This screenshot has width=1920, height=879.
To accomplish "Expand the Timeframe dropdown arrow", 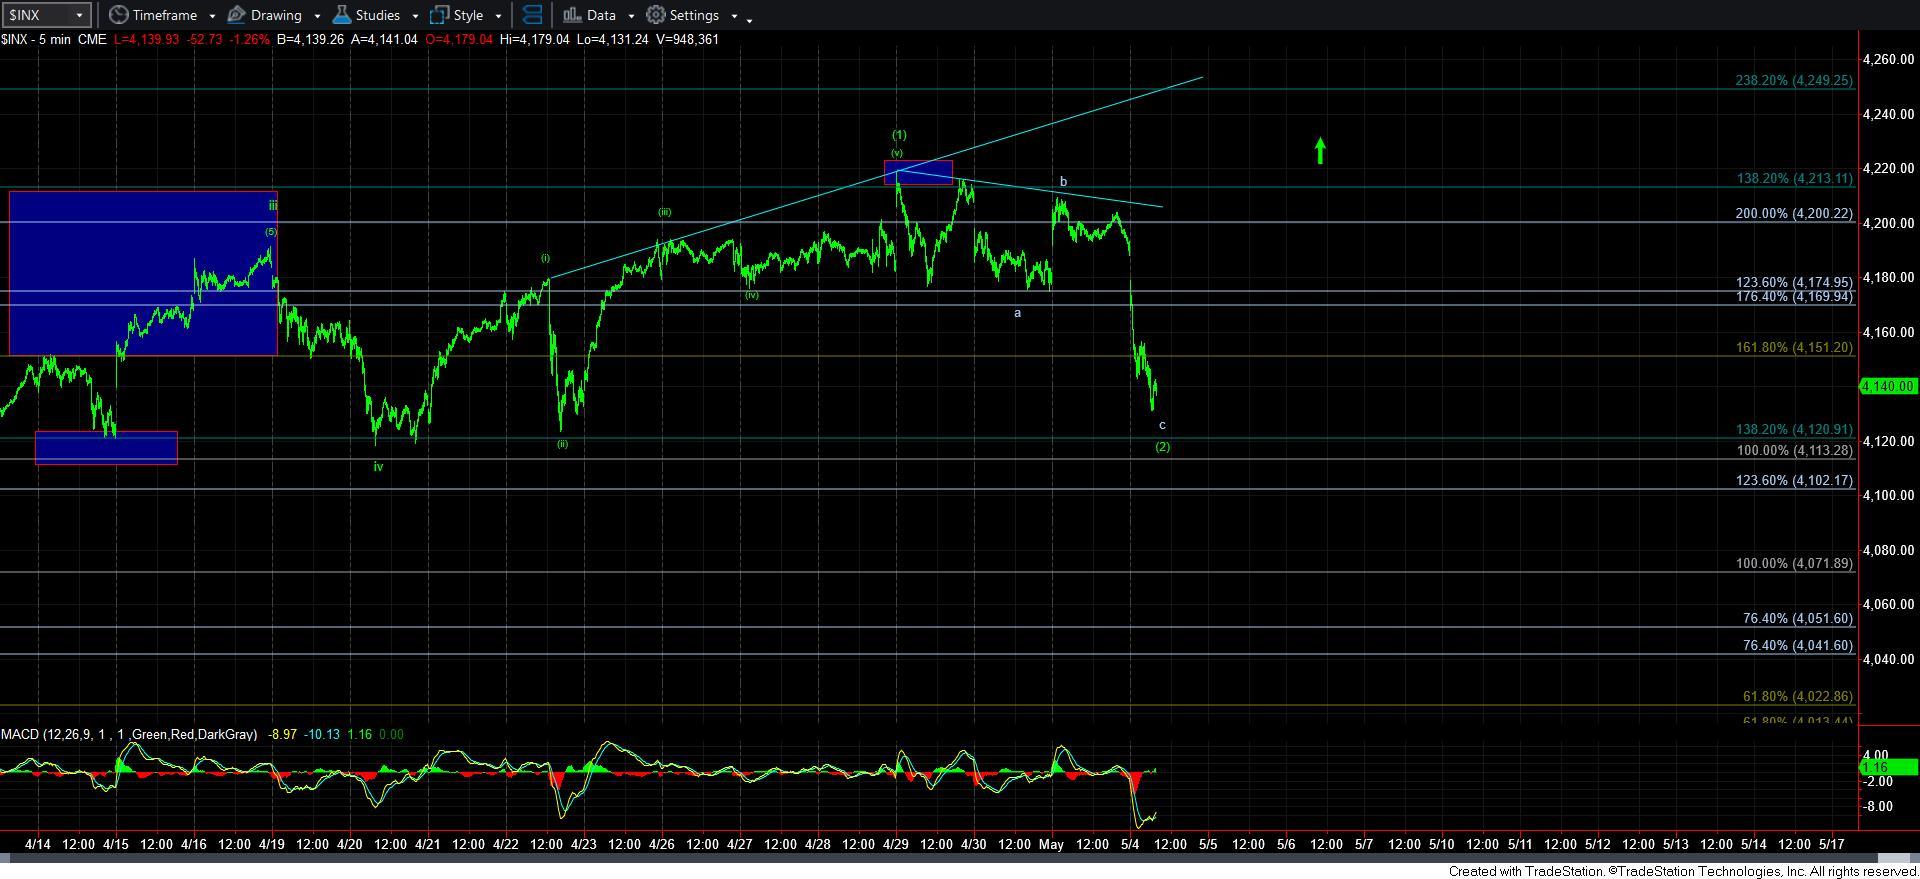I will [x=212, y=16].
